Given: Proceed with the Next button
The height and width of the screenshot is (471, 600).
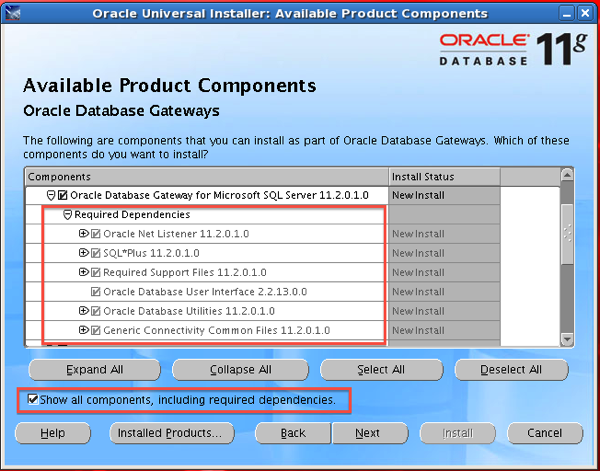Looking at the screenshot, I should pos(370,433).
